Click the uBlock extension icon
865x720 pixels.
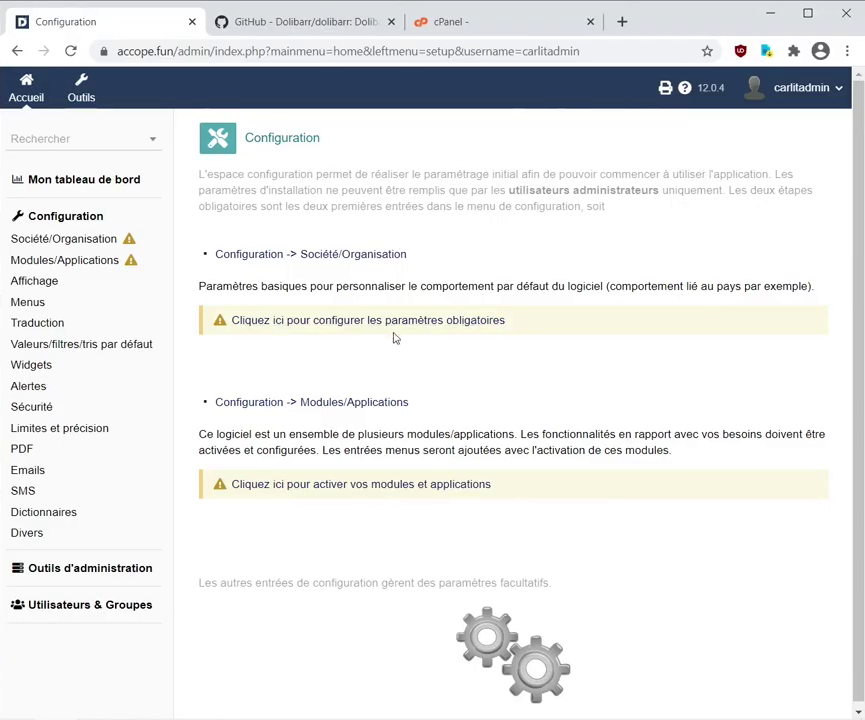740,51
